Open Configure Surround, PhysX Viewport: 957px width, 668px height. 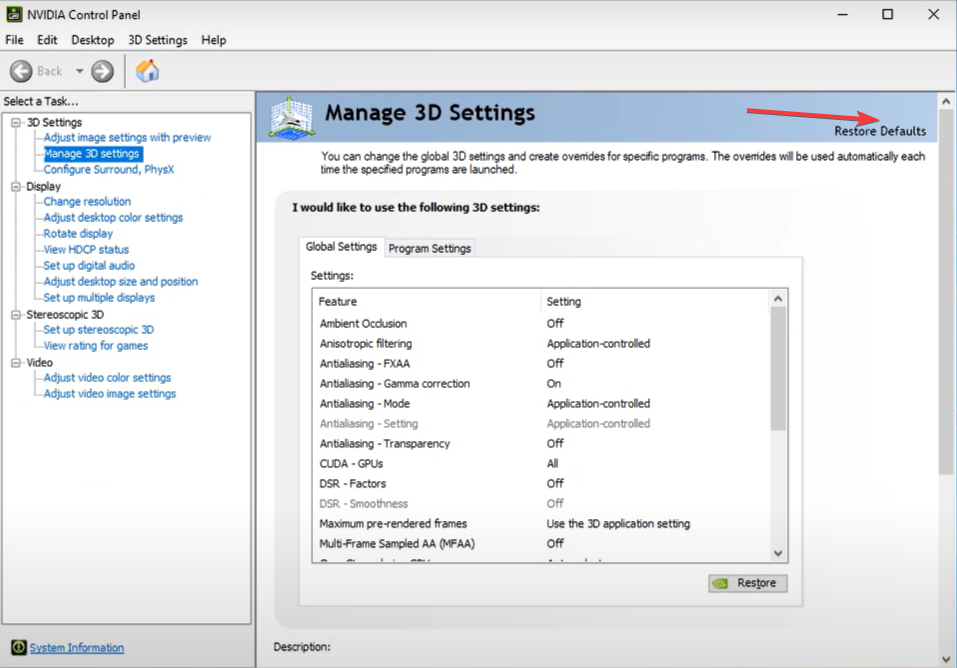click(109, 170)
